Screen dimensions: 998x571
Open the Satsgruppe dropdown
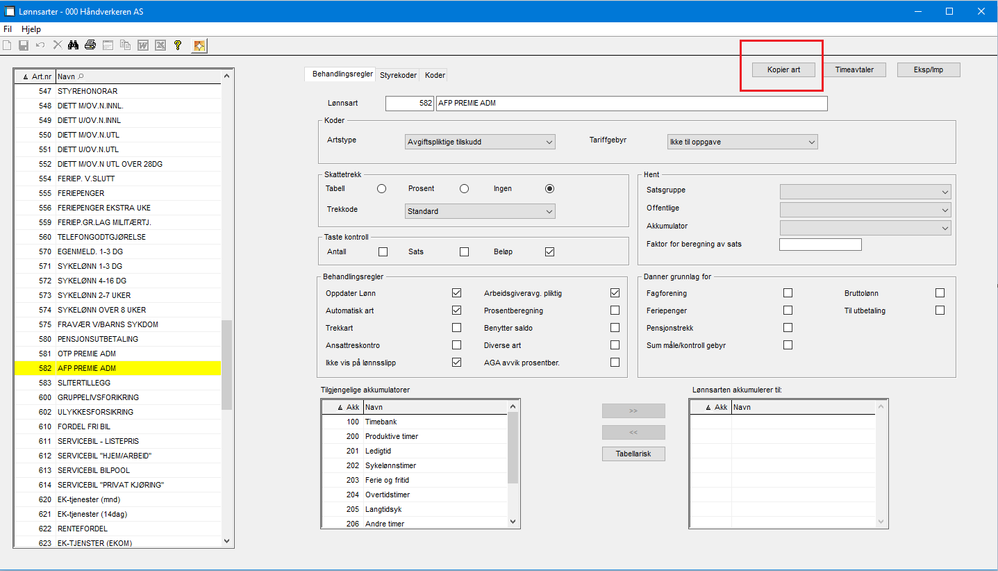[864, 192]
